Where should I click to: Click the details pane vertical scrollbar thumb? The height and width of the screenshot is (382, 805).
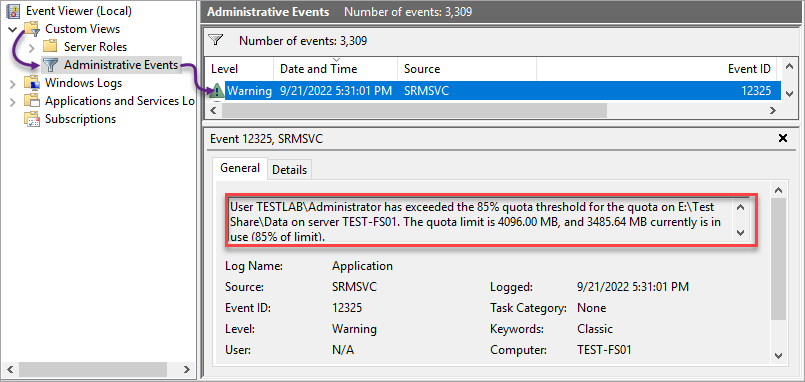point(778,259)
